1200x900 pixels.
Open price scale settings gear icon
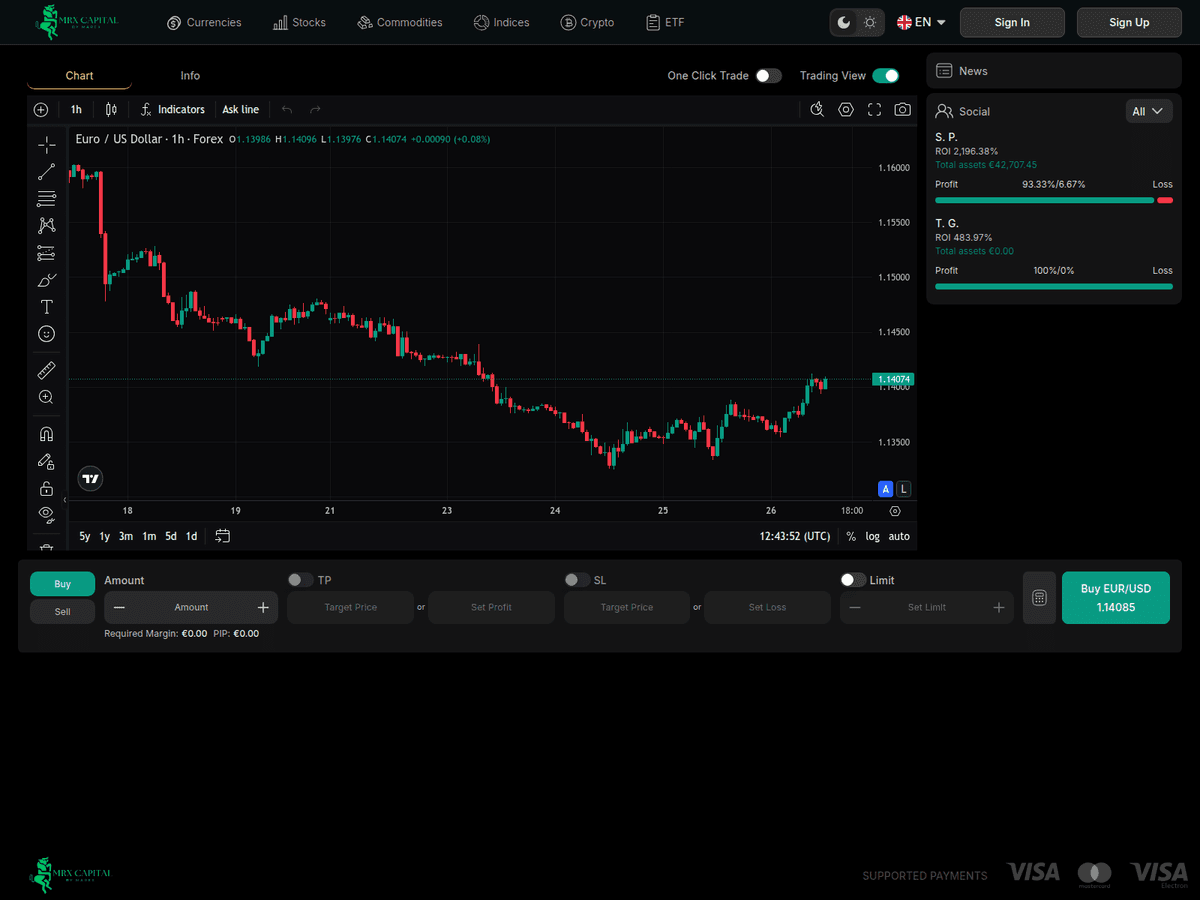(895, 511)
